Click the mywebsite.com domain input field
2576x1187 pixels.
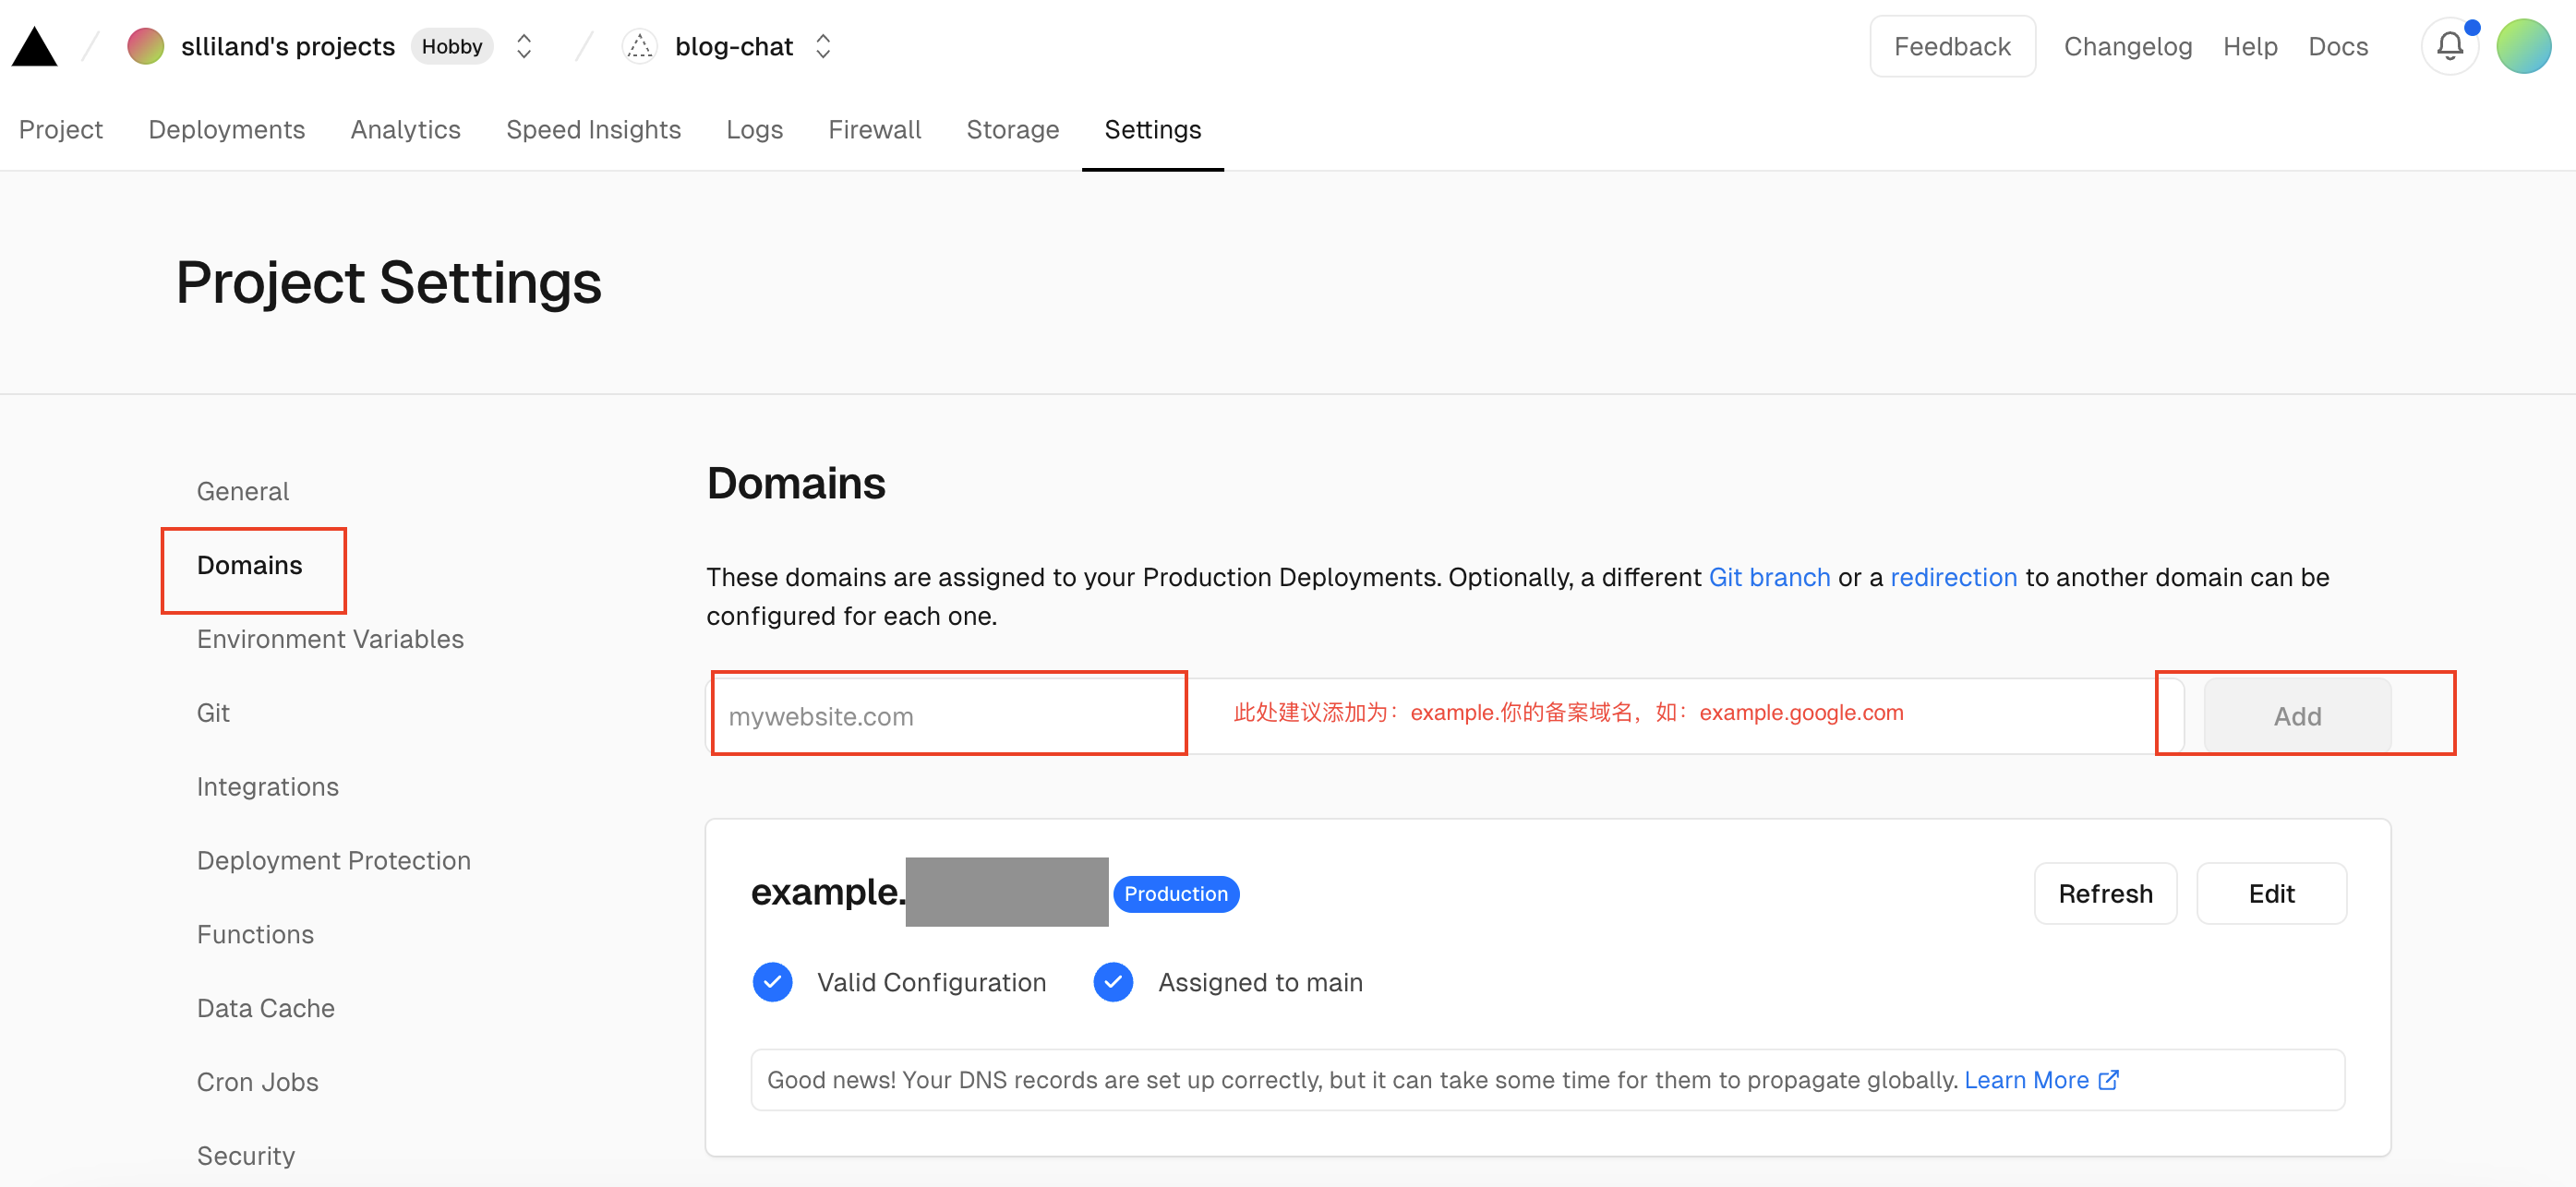tap(1444, 716)
